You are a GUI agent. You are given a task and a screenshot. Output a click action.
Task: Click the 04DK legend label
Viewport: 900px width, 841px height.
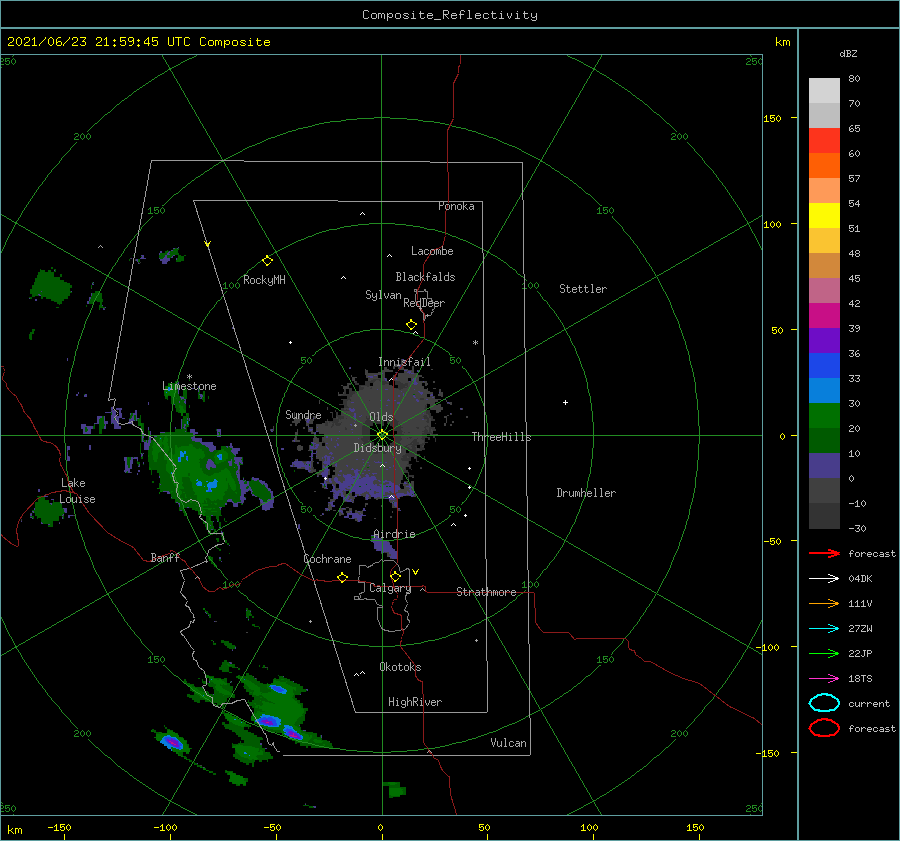(860, 579)
